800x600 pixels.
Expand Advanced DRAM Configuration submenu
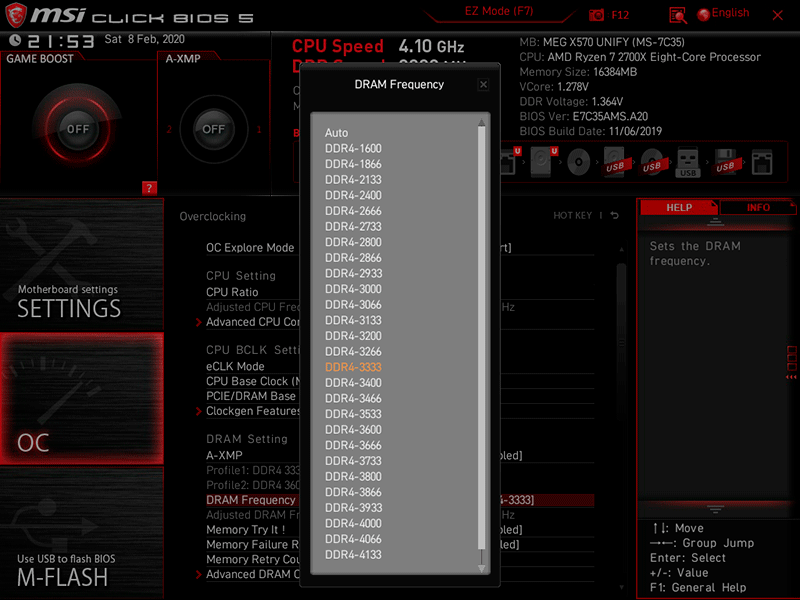(253, 574)
